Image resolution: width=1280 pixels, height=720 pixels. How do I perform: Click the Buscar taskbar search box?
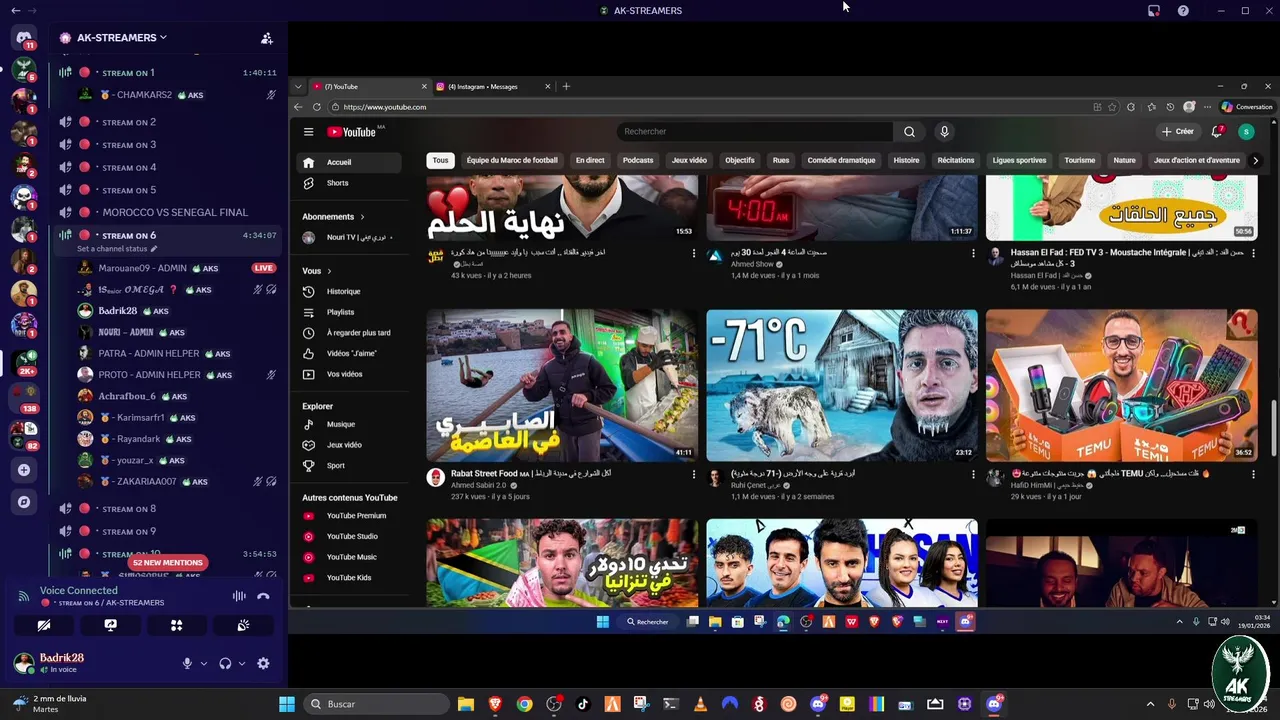coord(375,704)
